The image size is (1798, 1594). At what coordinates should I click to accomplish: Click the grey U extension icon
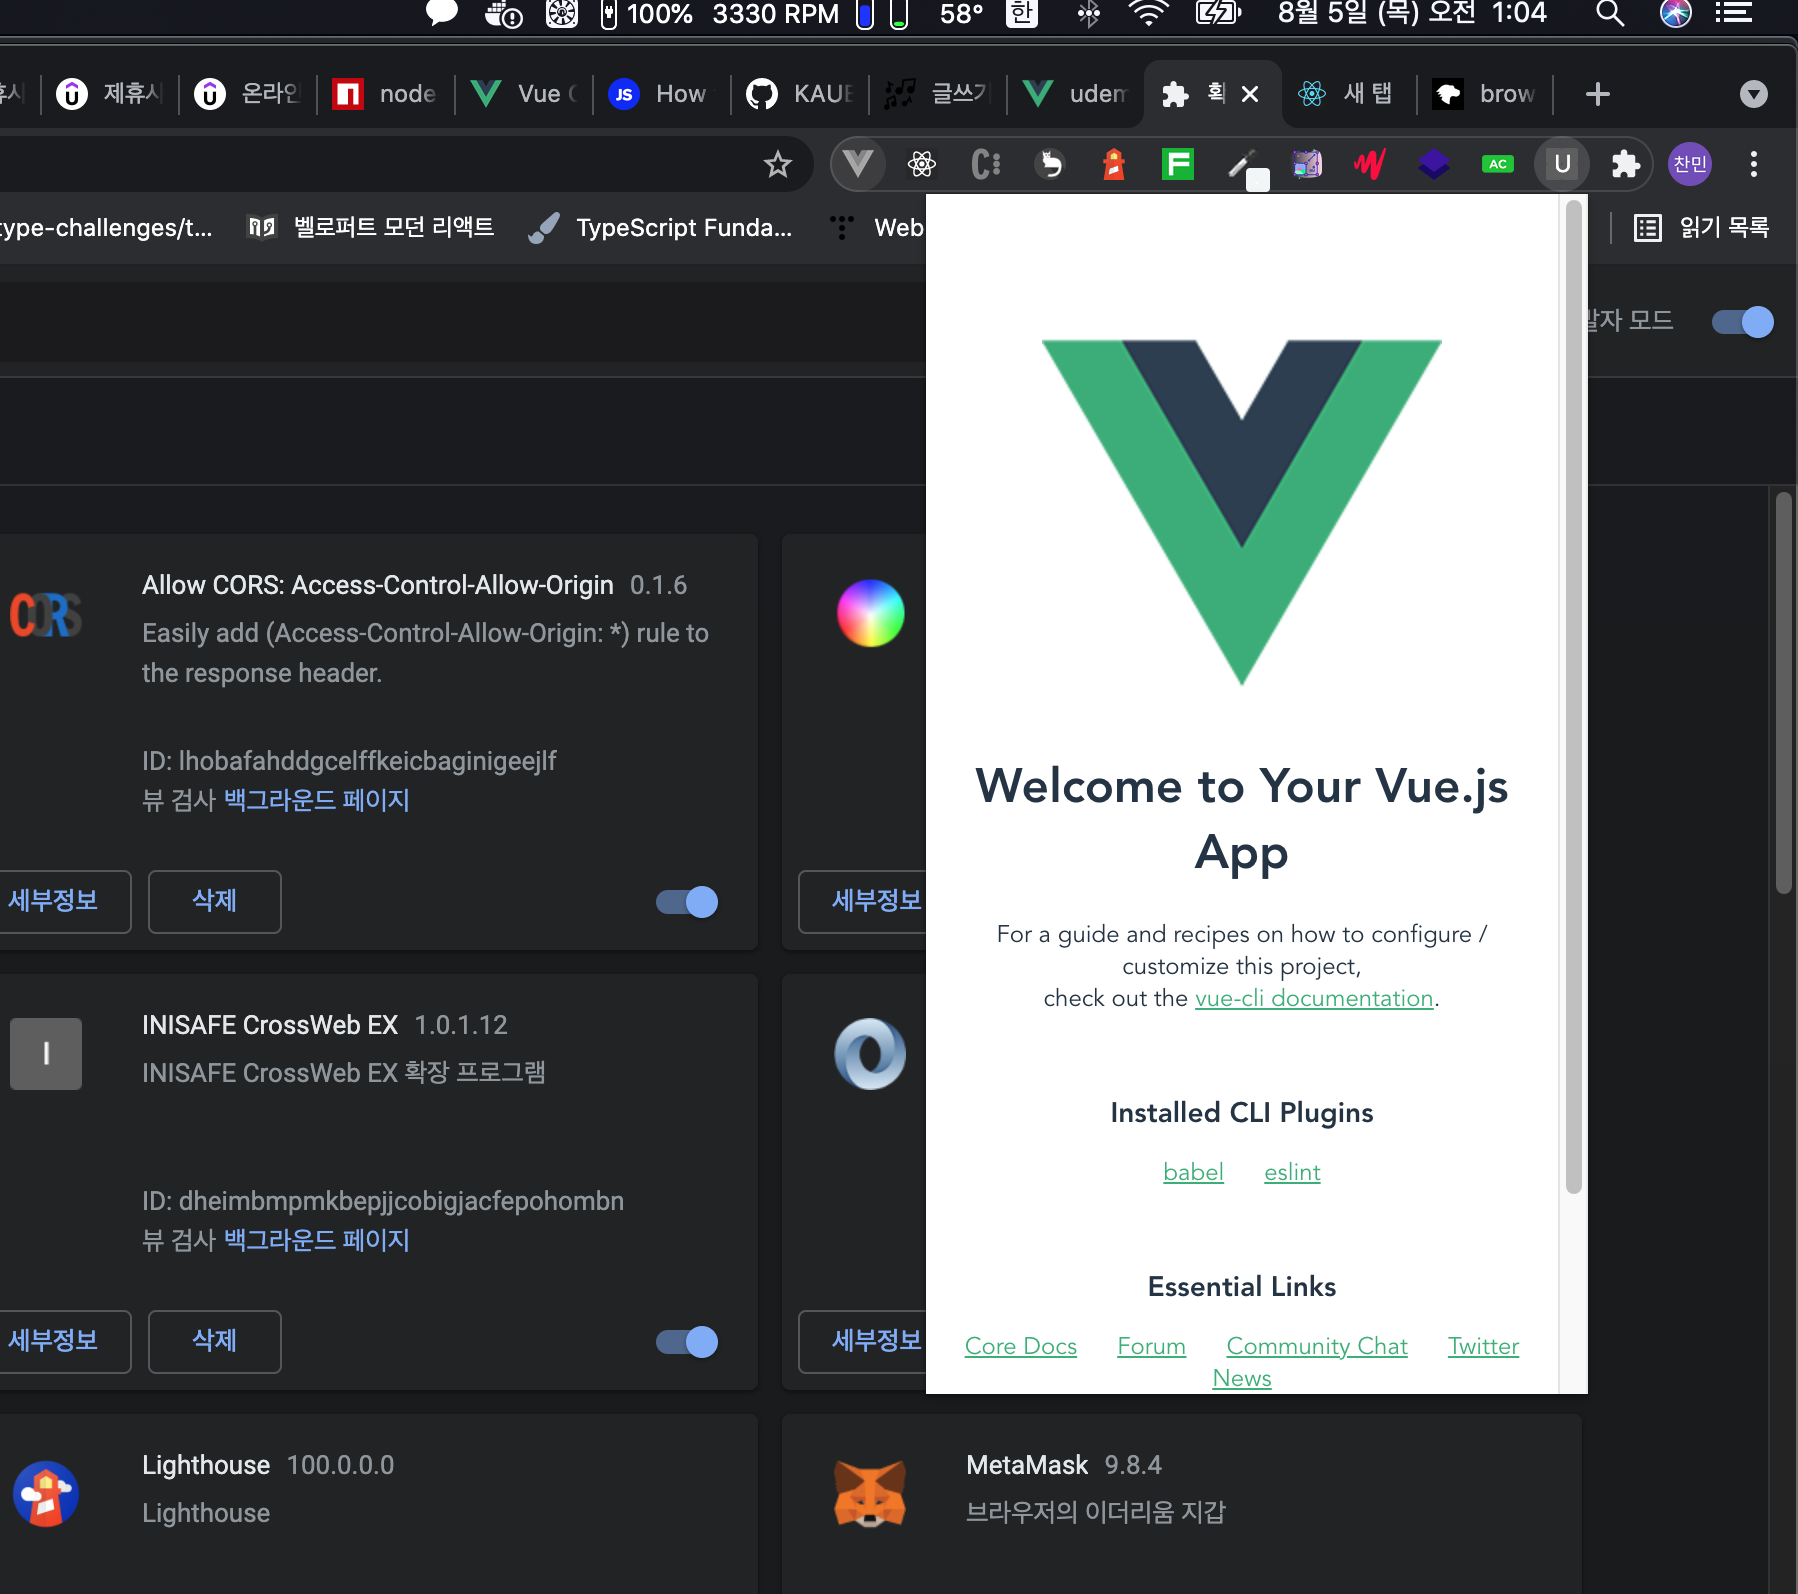click(1562, 164)
